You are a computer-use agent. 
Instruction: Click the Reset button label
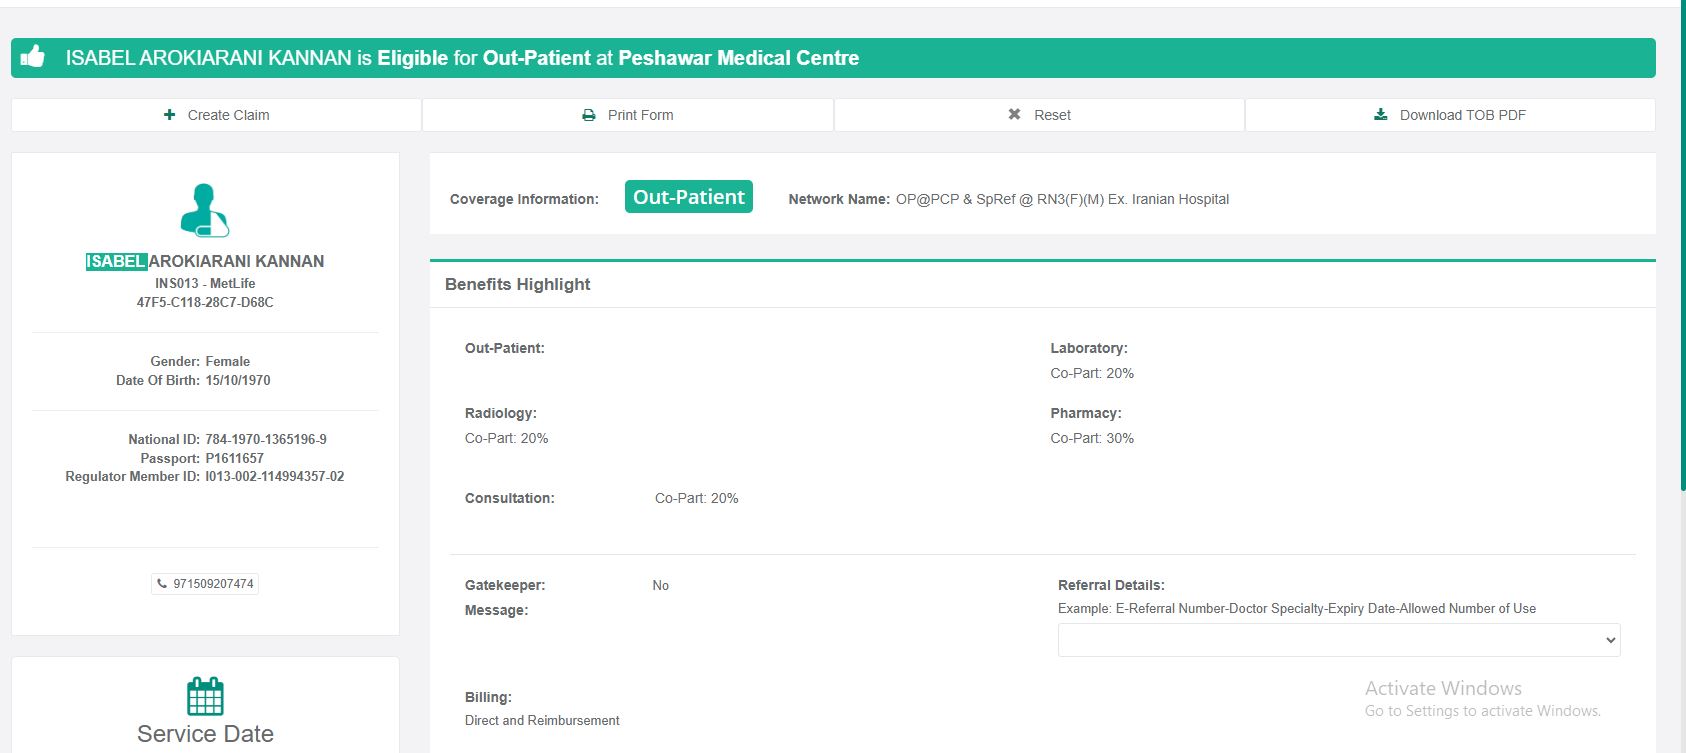[x=1052, y=115]
